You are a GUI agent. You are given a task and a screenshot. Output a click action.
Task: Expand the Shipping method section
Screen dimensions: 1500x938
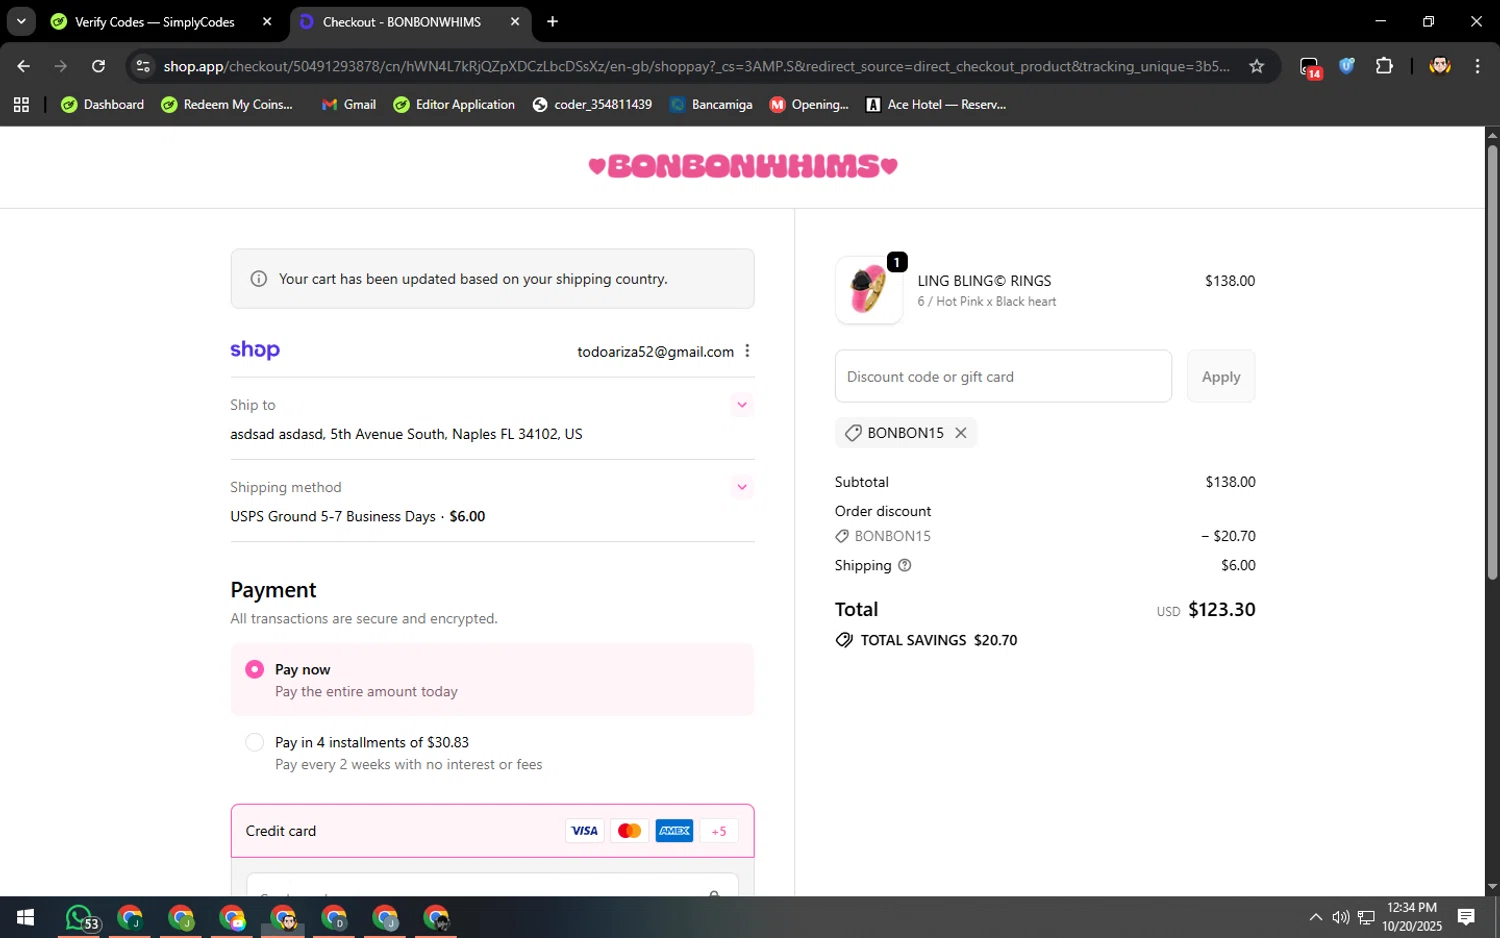(x=742, y=487)
